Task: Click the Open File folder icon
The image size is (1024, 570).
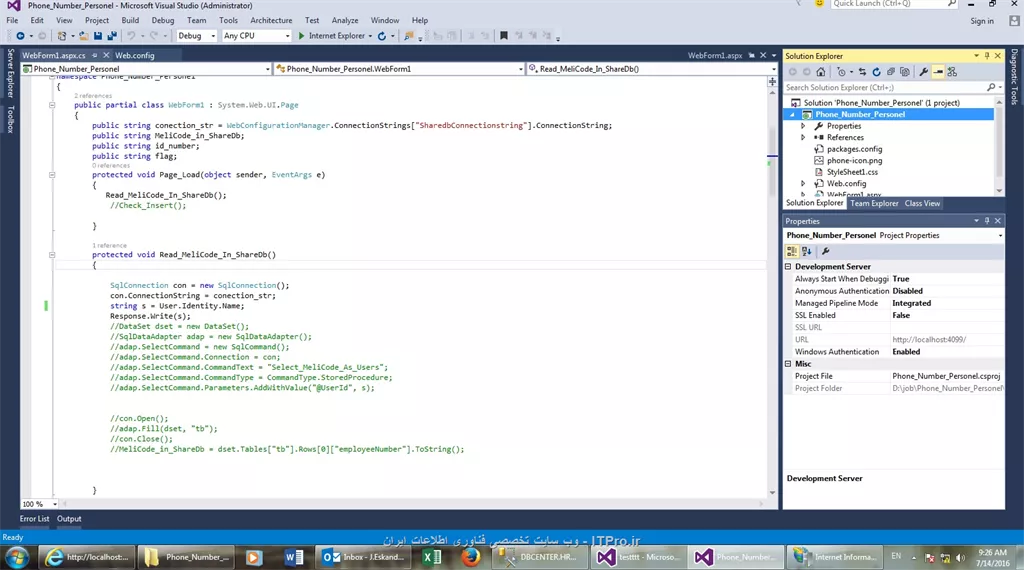Action: point(84,36)
